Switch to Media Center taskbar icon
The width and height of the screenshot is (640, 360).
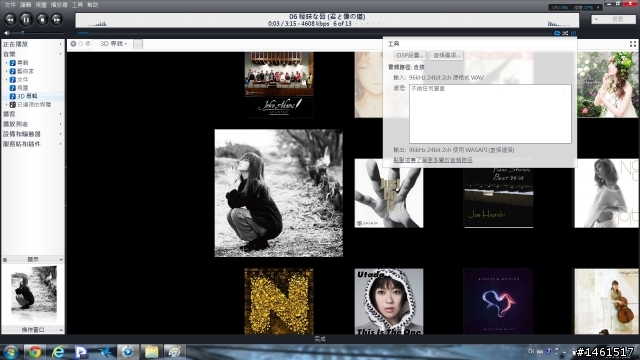[128, 351]
